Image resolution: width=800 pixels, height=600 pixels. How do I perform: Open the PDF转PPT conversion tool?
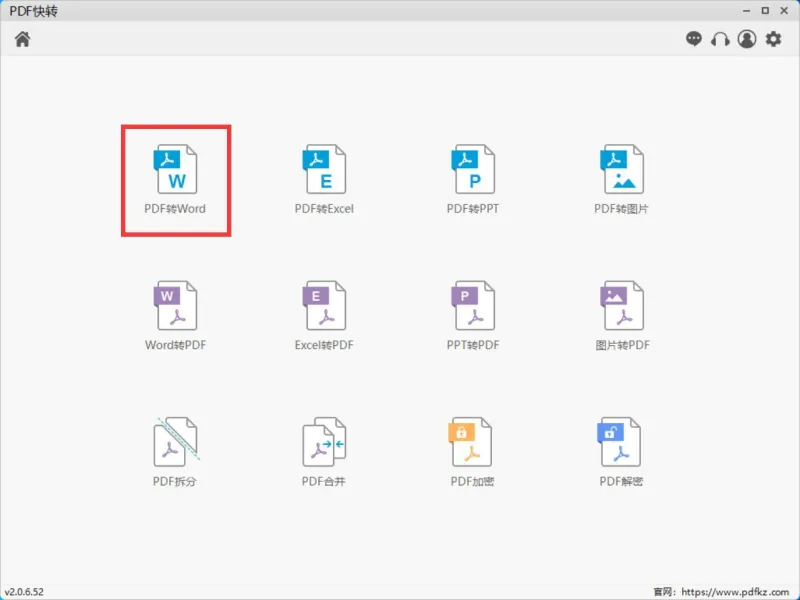coord(473,179)
